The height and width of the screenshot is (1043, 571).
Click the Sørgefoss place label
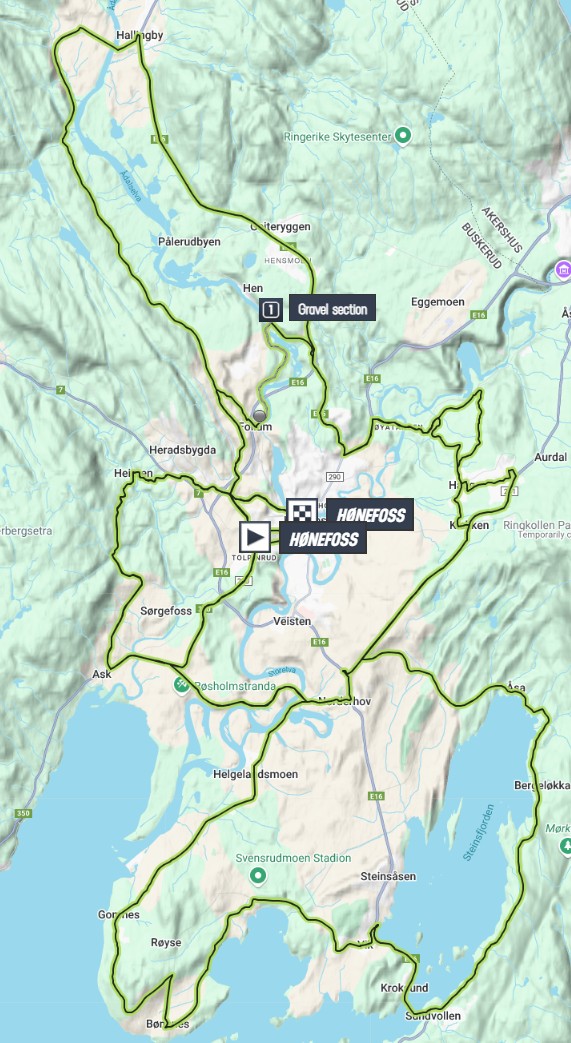[166, 611]
